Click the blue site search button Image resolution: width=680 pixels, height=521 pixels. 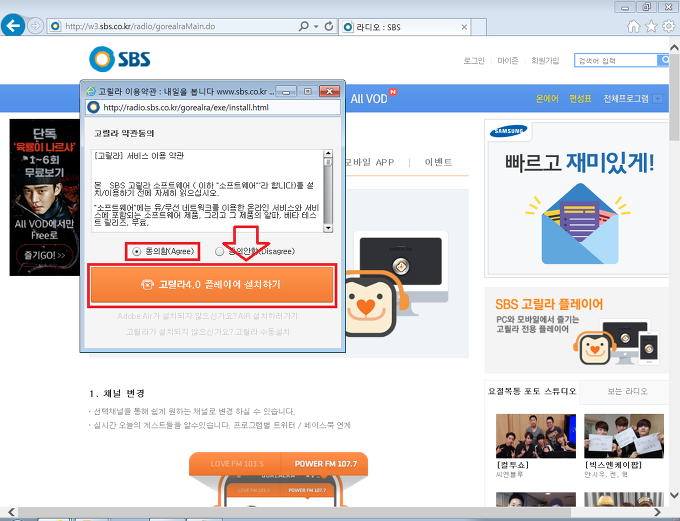tap(664, 60)
